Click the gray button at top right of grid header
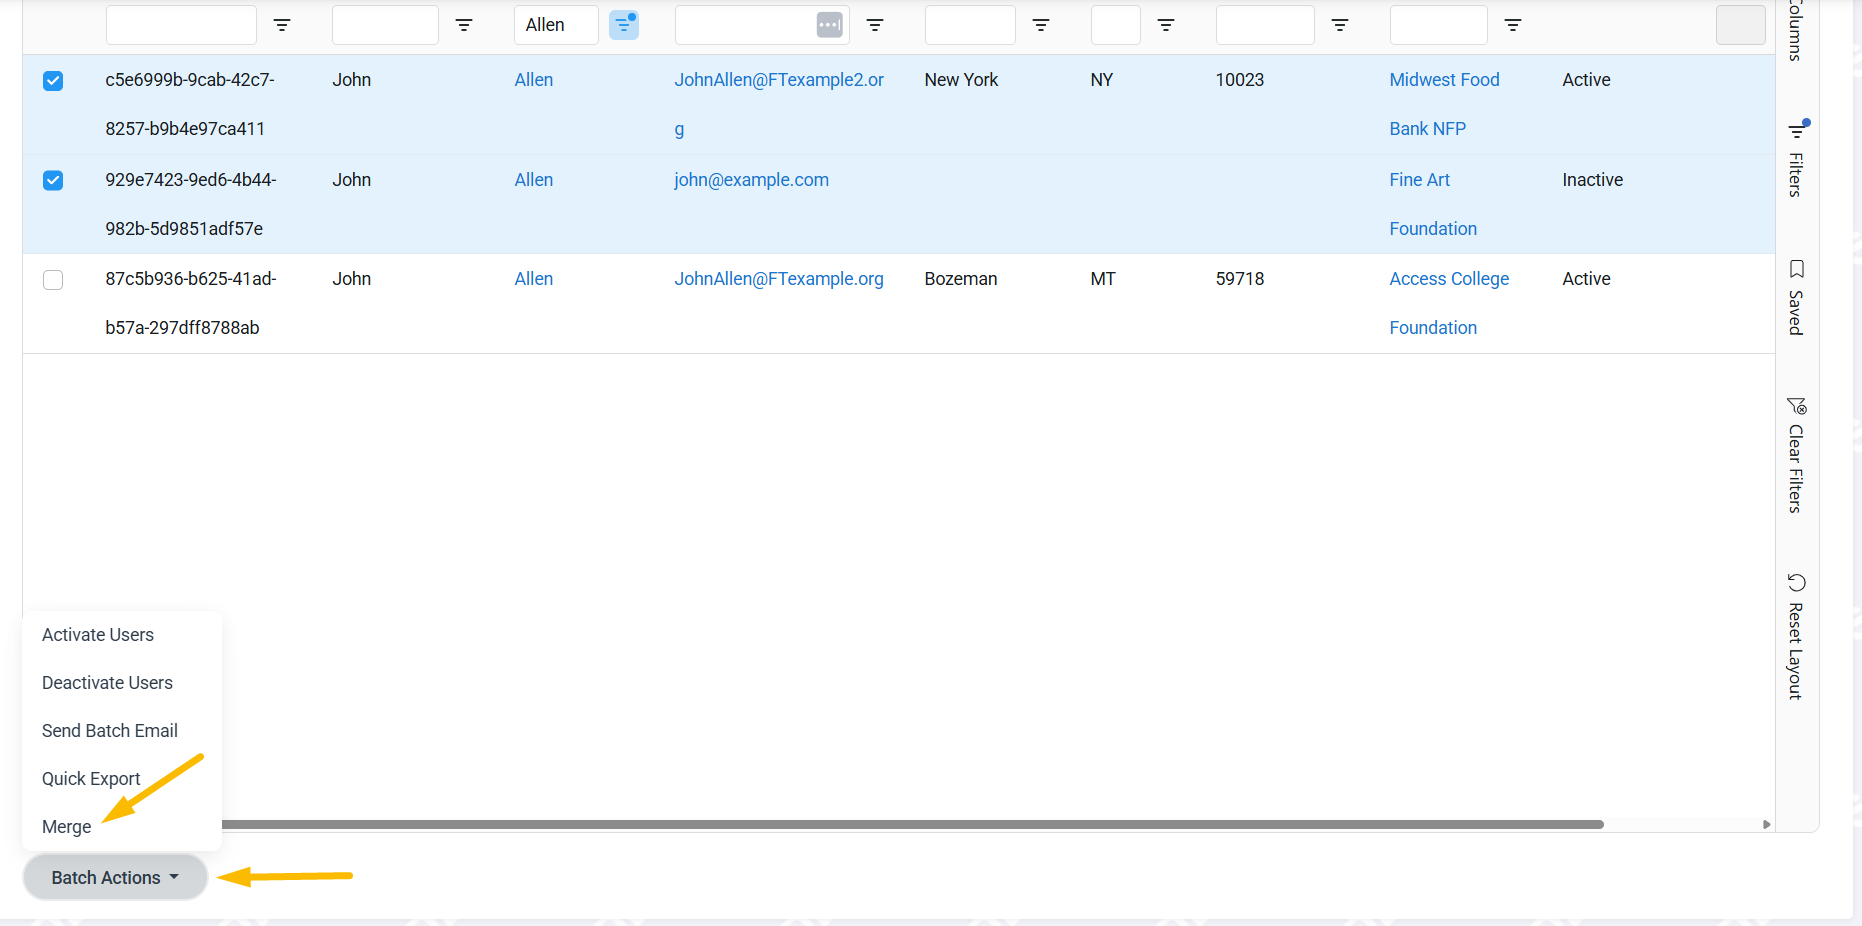The image size is (1862, 926). [1740, 25]
